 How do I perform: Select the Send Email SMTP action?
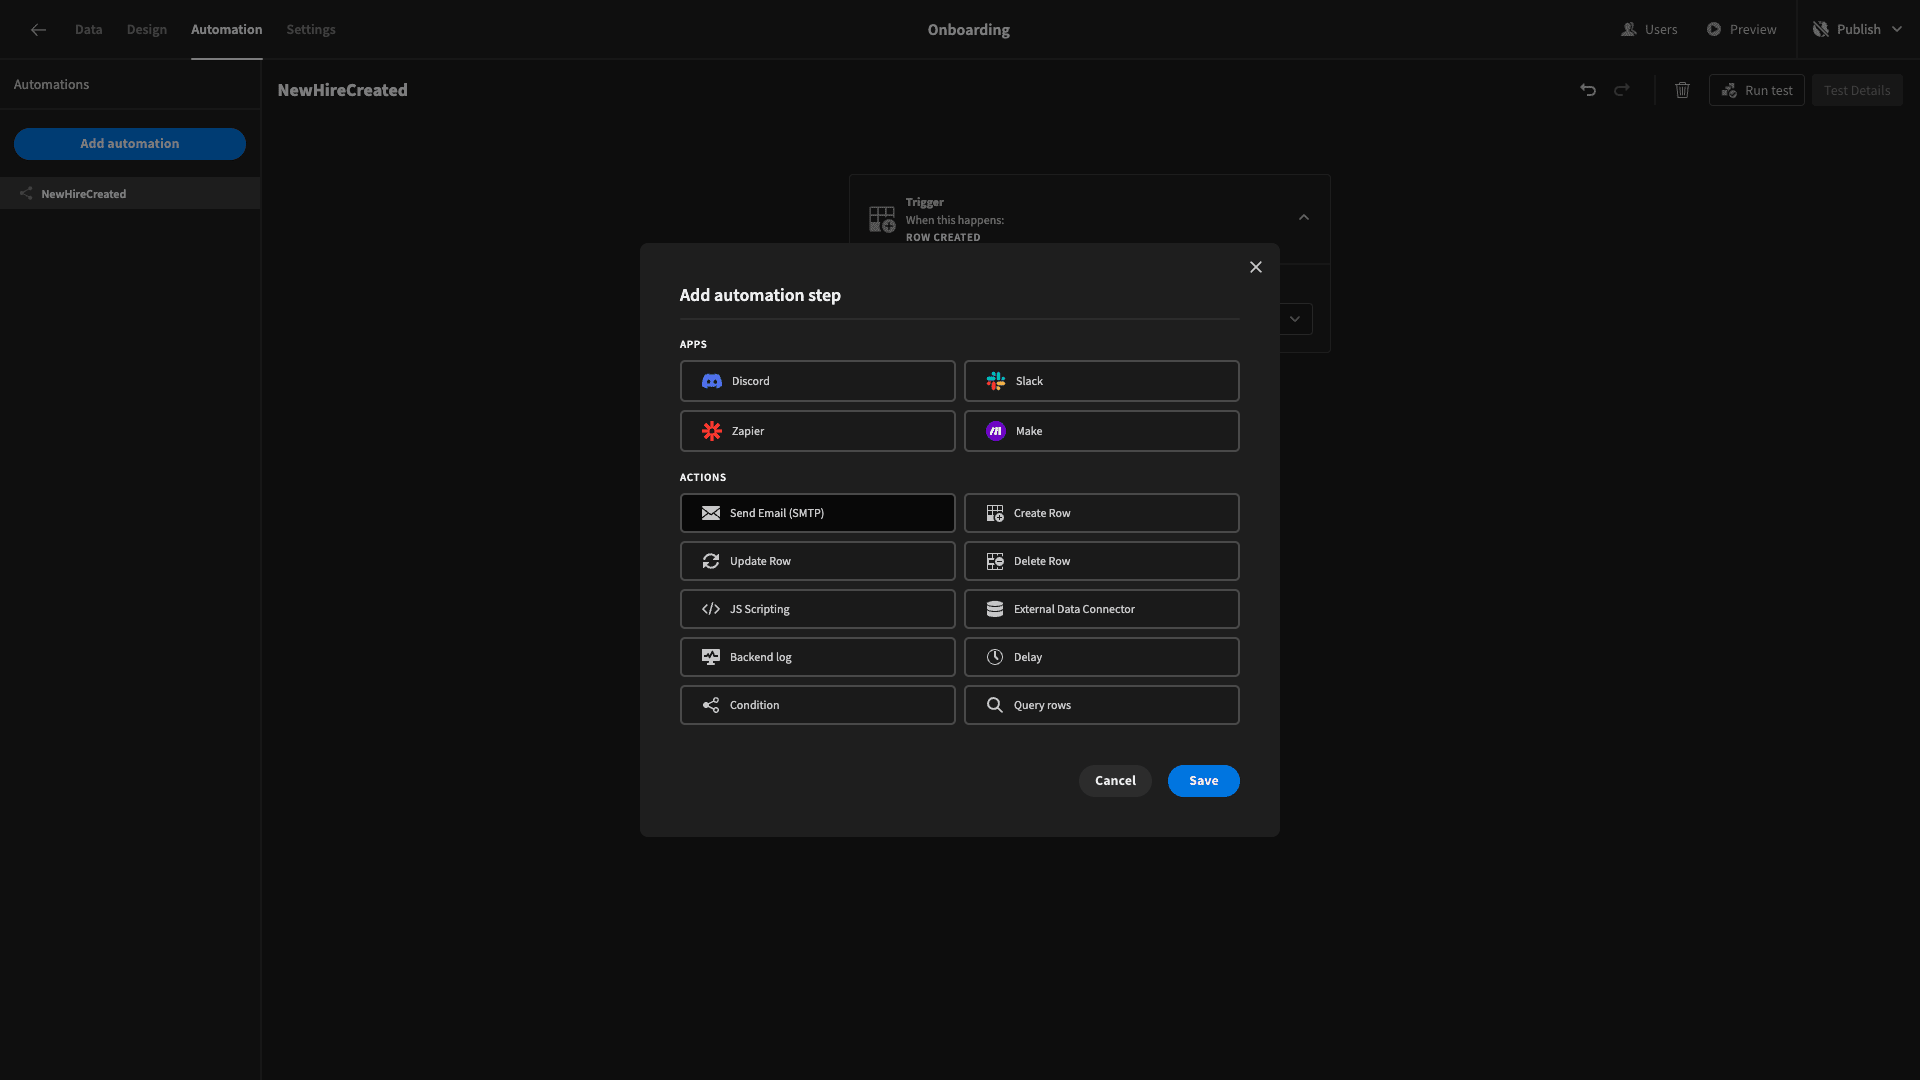818,513
